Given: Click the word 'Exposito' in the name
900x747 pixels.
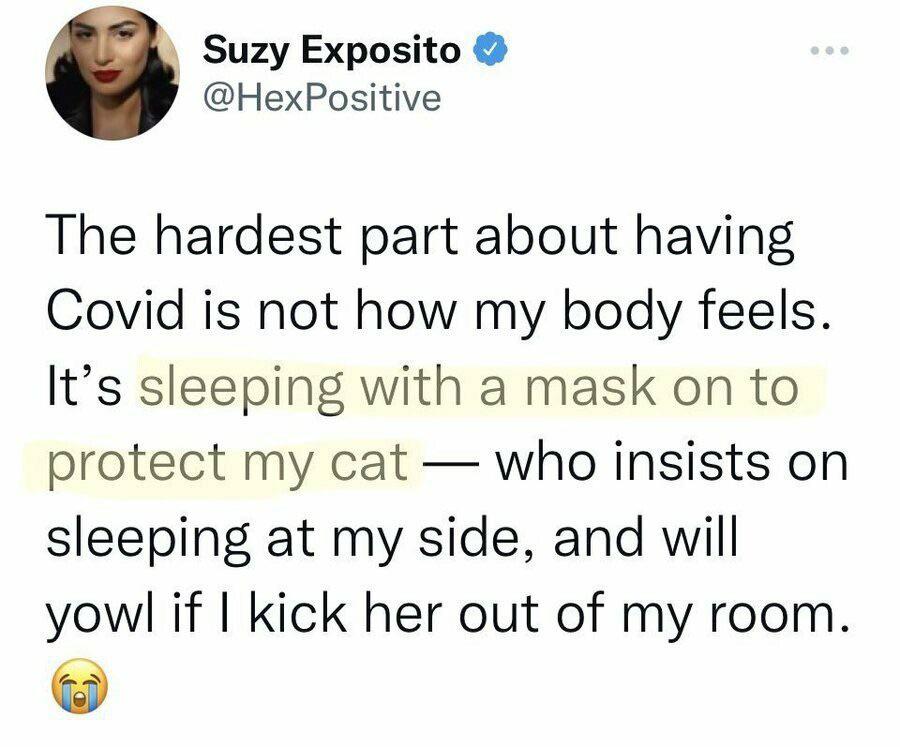Looking at the screenshot, I should pyautogui.click(x=381, y=52).
